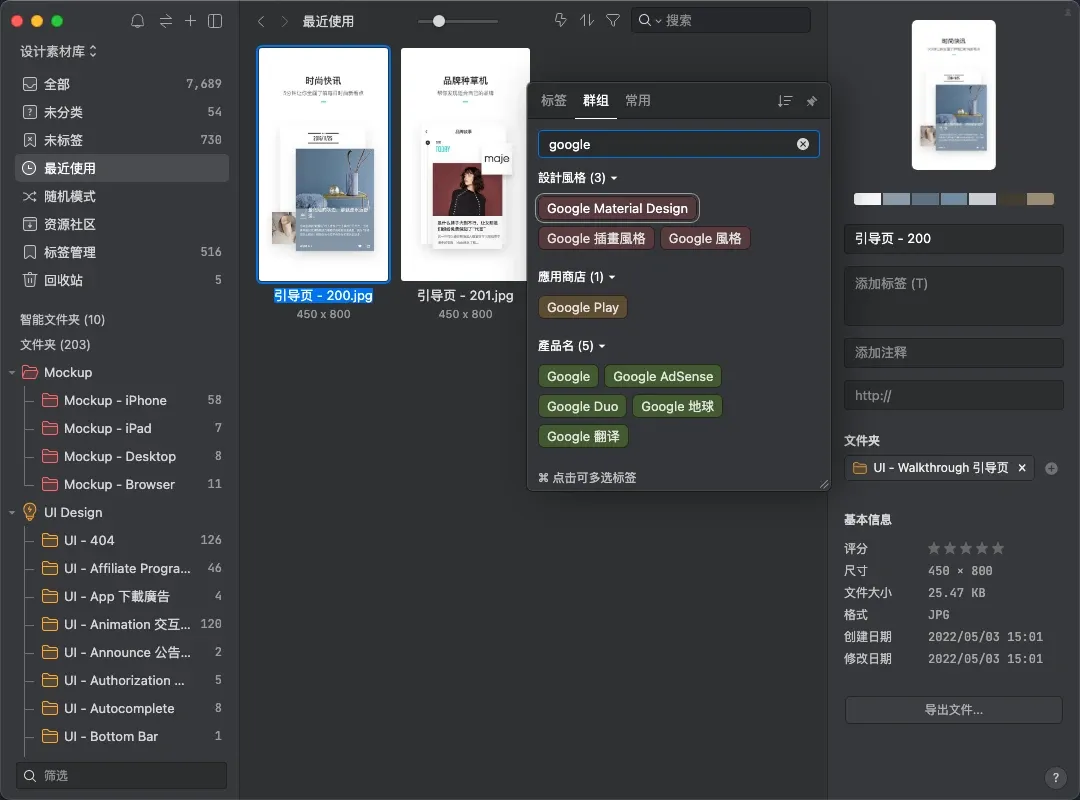Click the tag panel sort icon
Screen dimensions: 1080x800
(x=785, y=101)
